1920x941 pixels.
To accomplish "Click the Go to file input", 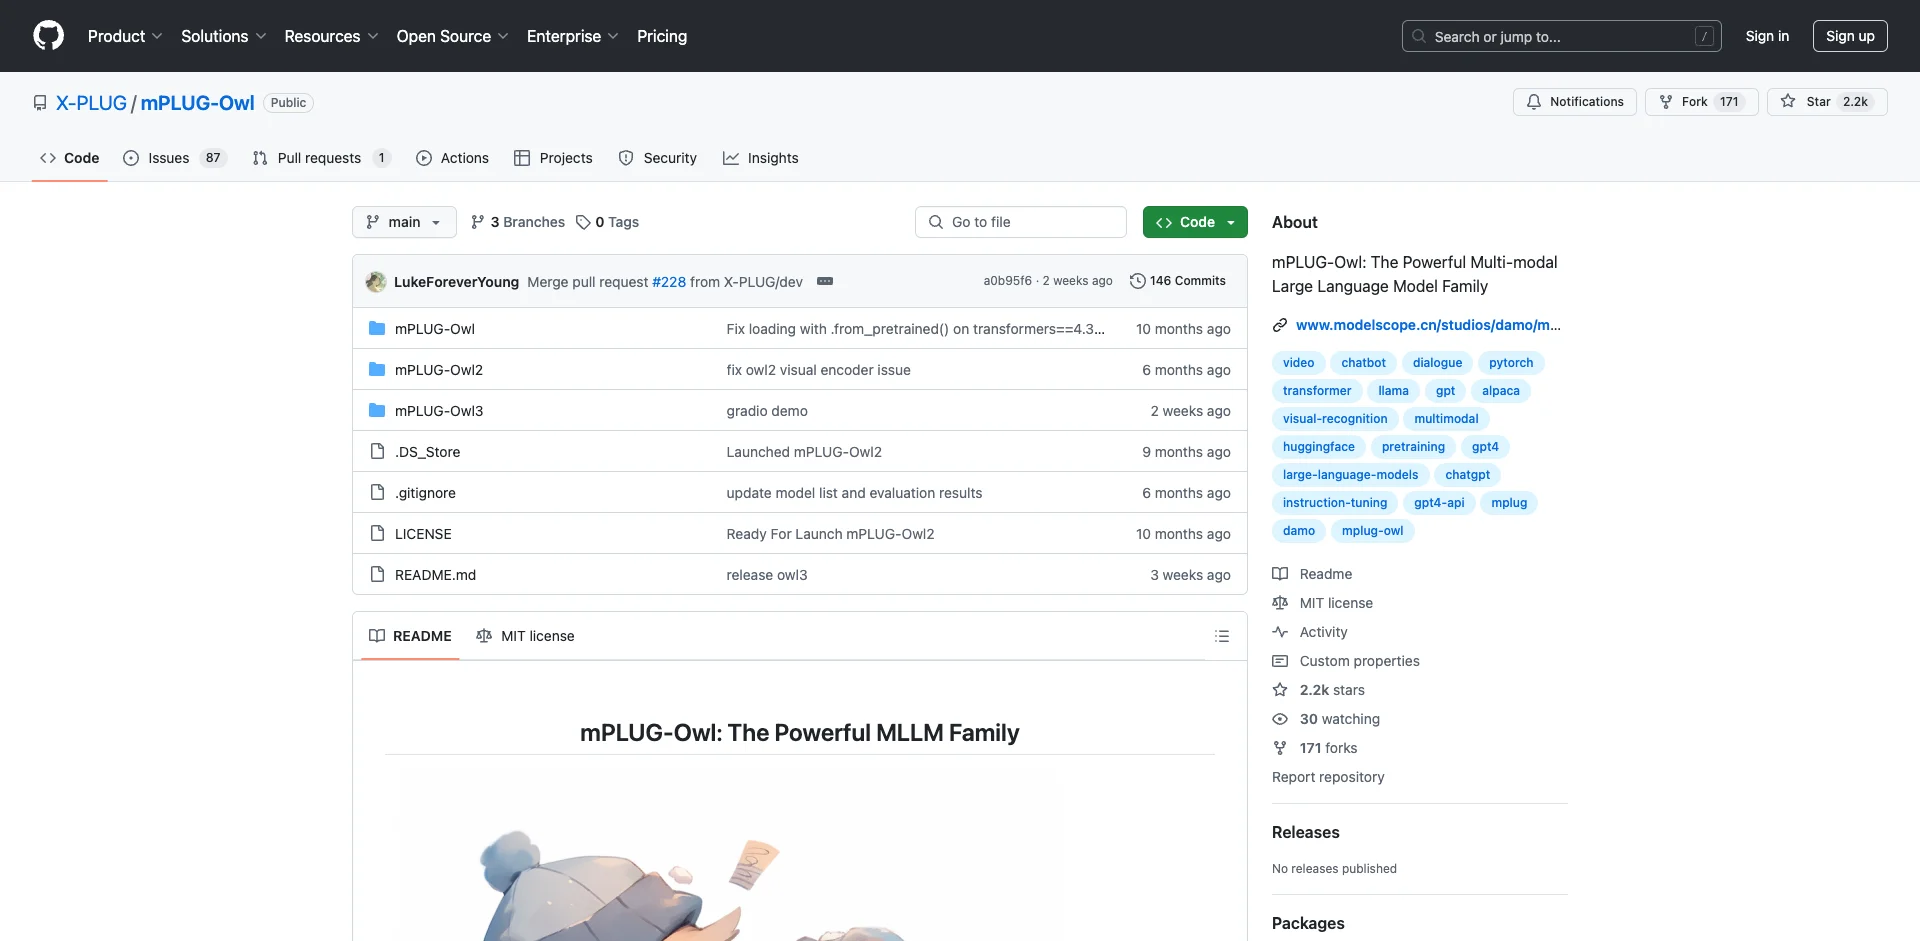I will tap(1021, 222).
